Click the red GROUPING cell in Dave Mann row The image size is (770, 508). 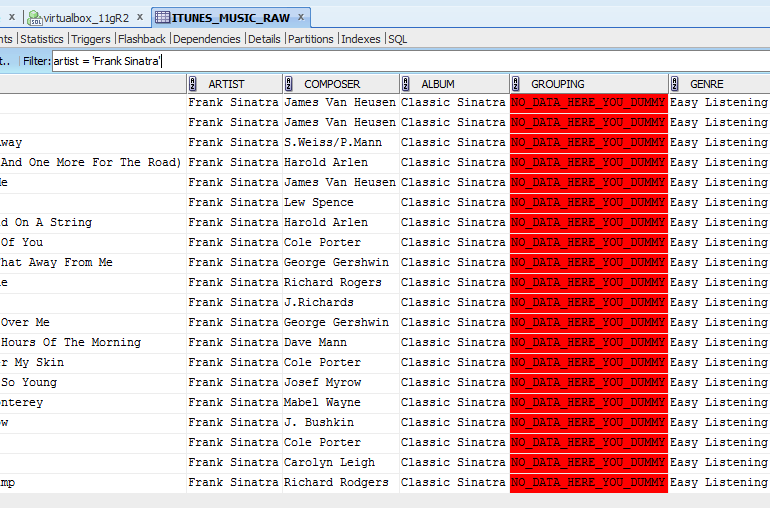589,342
